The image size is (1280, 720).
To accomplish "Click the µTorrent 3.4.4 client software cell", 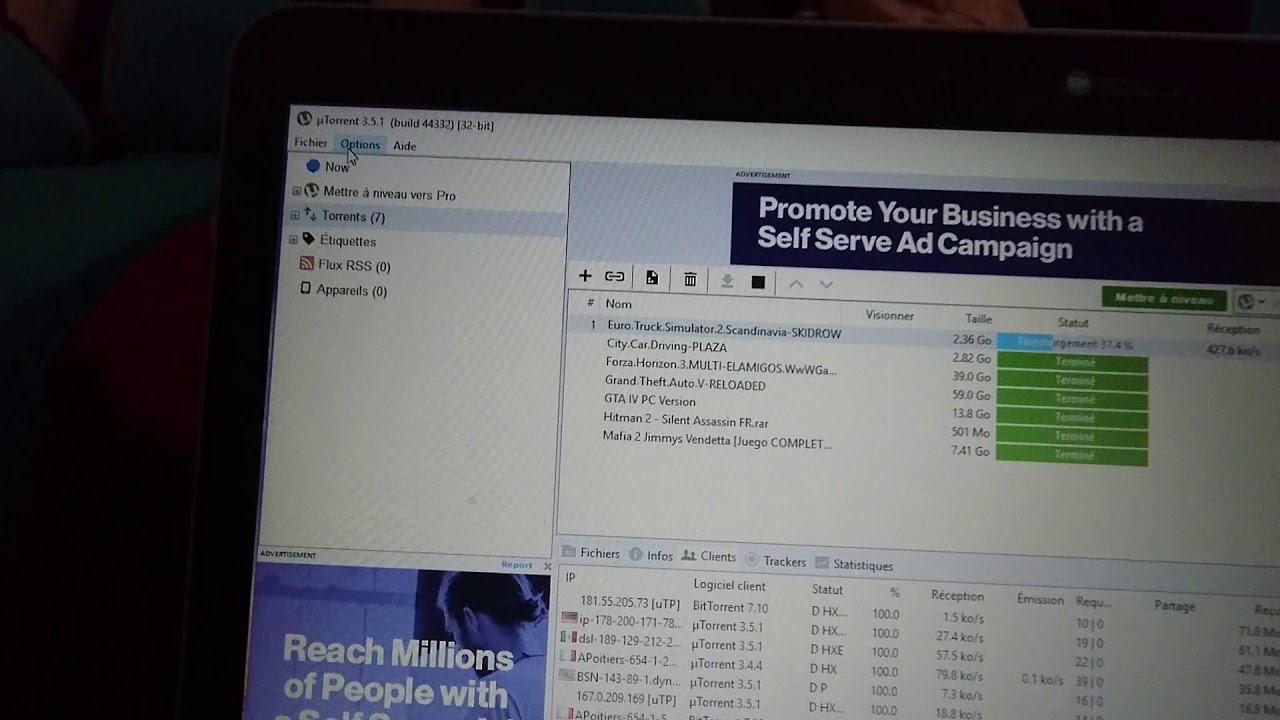I will tap(726, 664).
